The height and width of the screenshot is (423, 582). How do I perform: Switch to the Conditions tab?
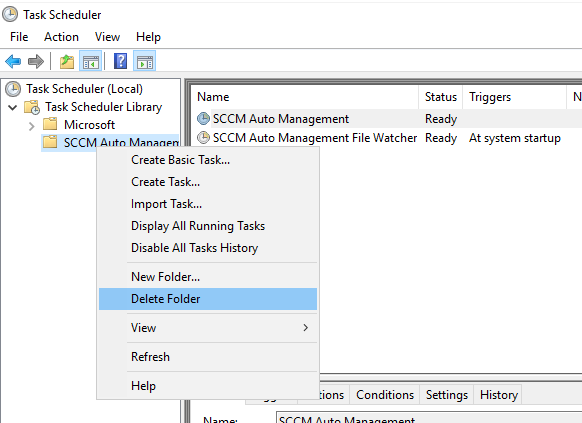(x=385, y=395)
